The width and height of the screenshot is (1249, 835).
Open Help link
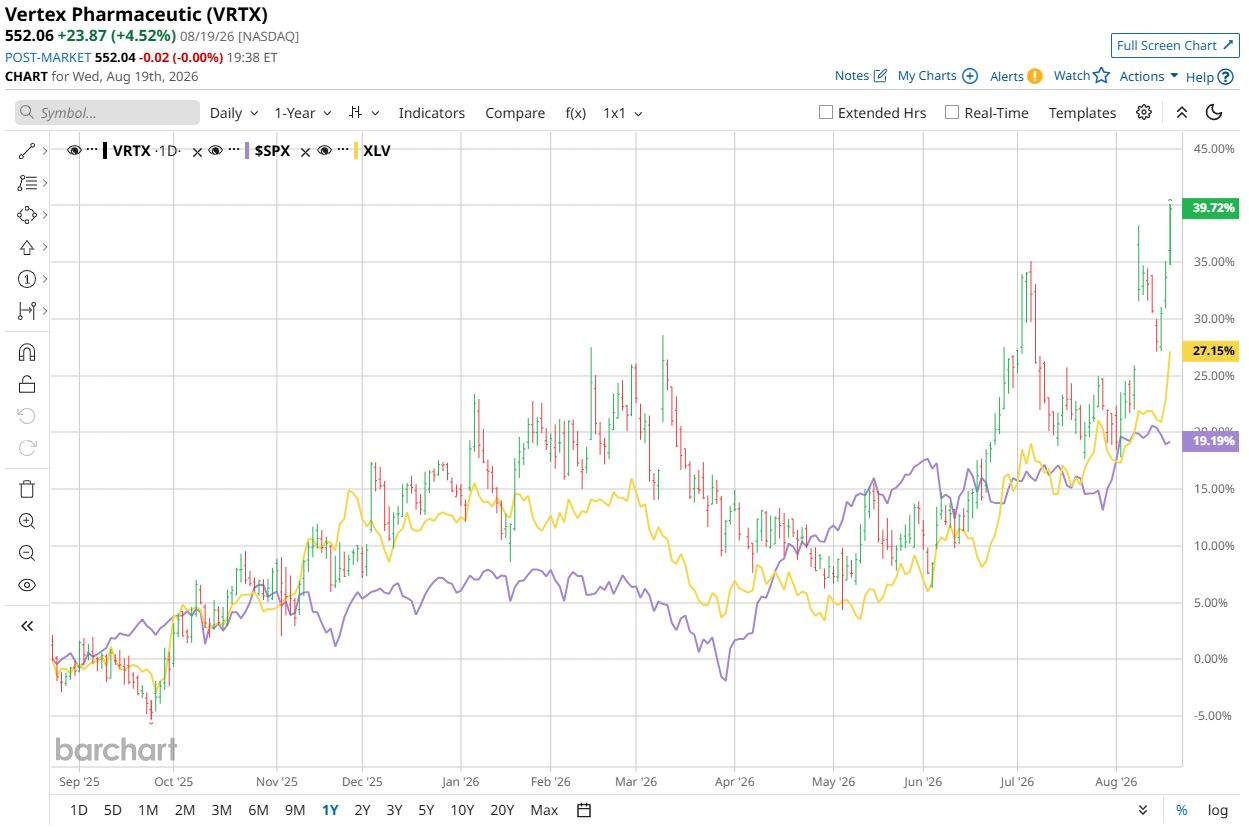(1209, 77)
